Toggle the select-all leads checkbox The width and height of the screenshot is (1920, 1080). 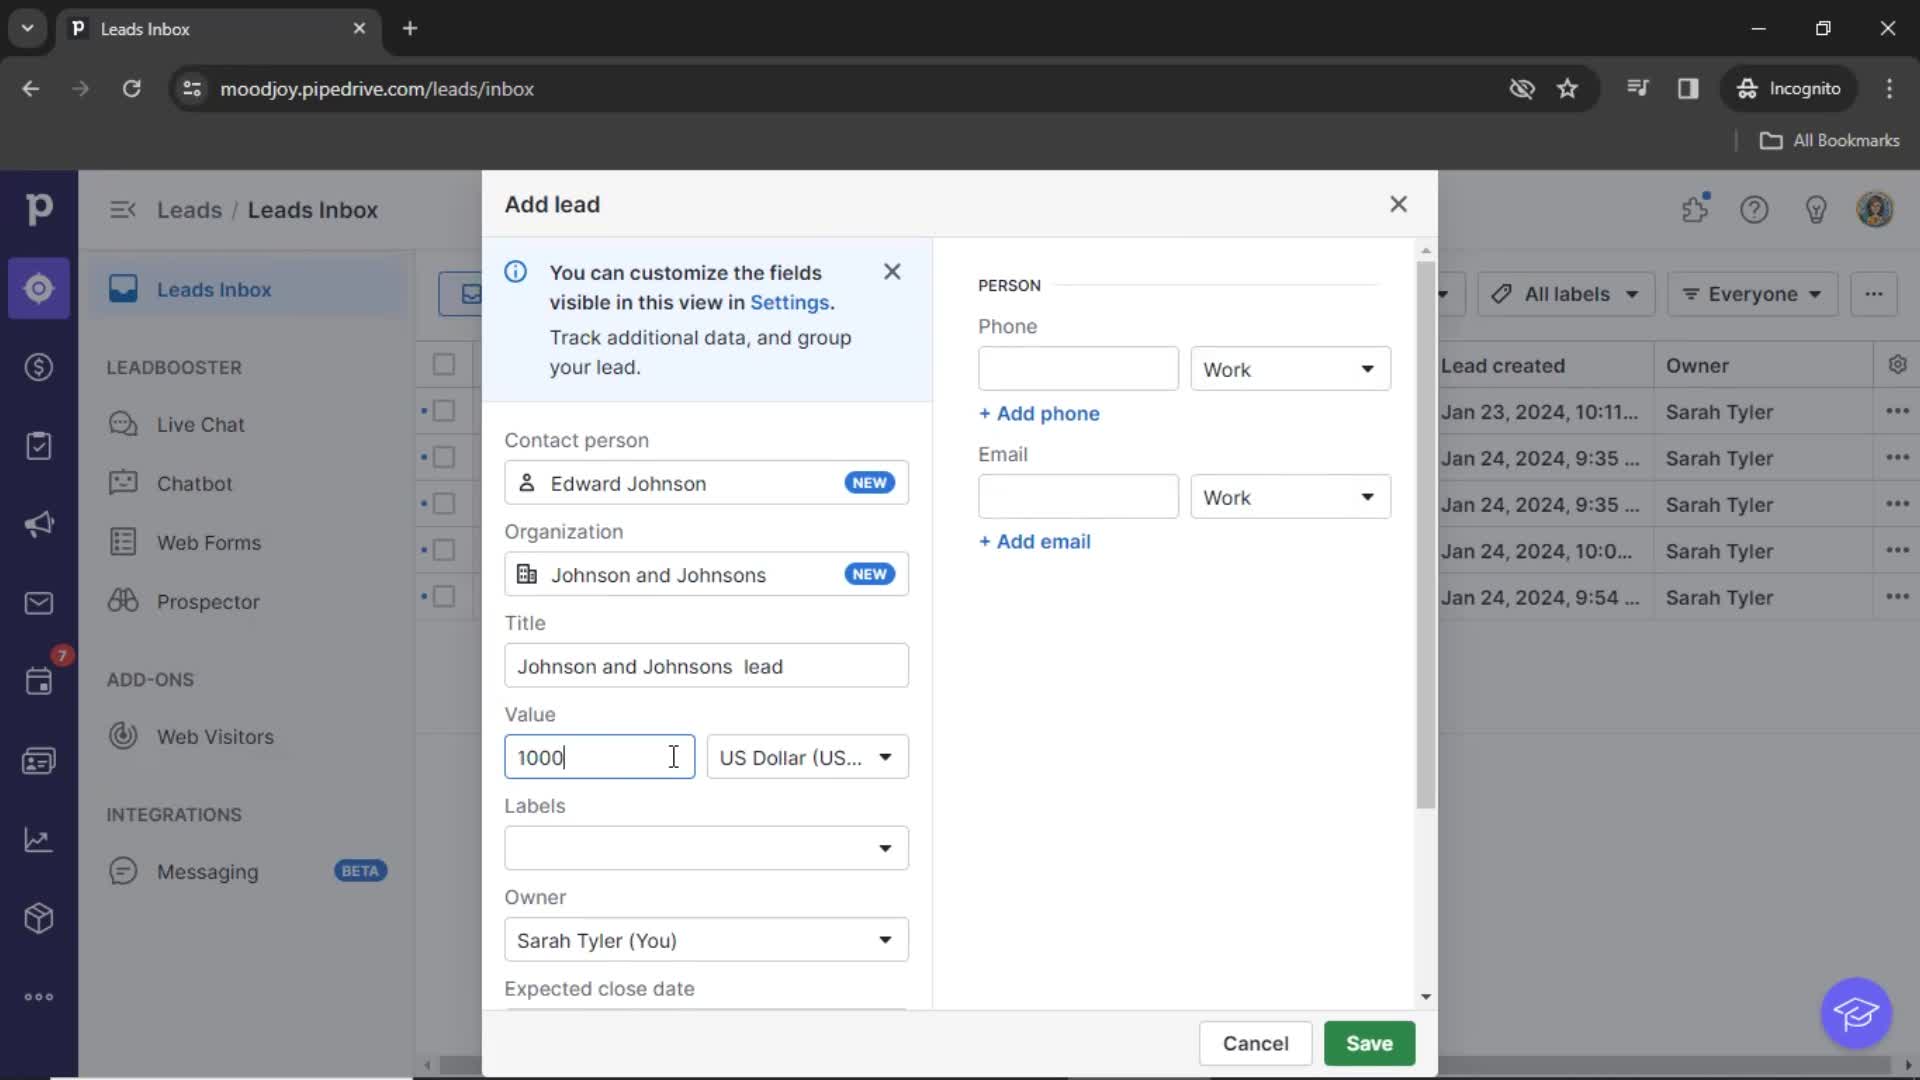tap(444, 365)
